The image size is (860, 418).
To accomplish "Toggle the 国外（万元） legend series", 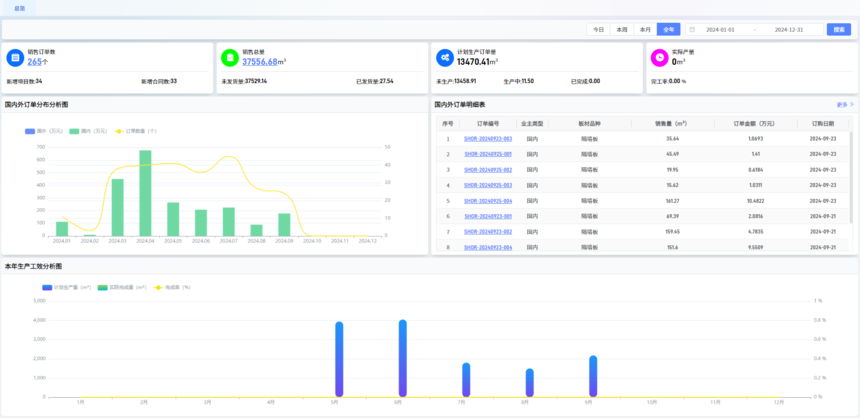I will [x=44, y=131].
